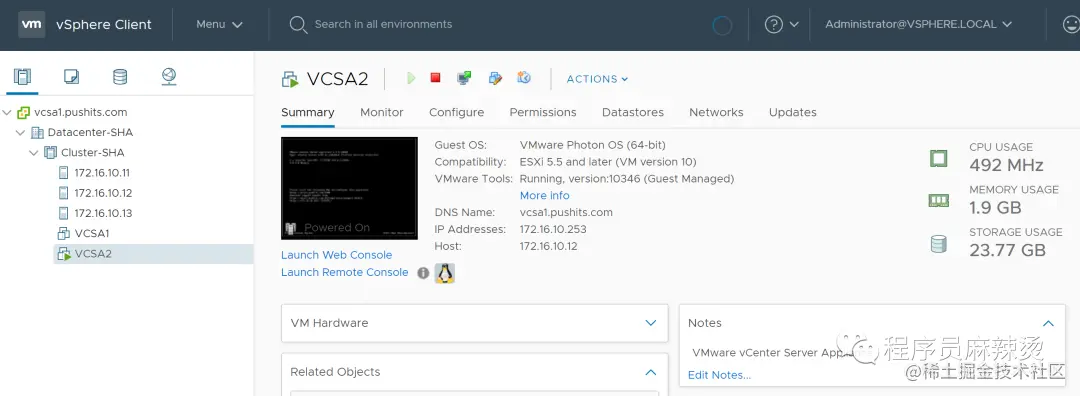Screen dimensions: 1080x396
Task: Click the red Power Off icon
Action: click(435, 78)
